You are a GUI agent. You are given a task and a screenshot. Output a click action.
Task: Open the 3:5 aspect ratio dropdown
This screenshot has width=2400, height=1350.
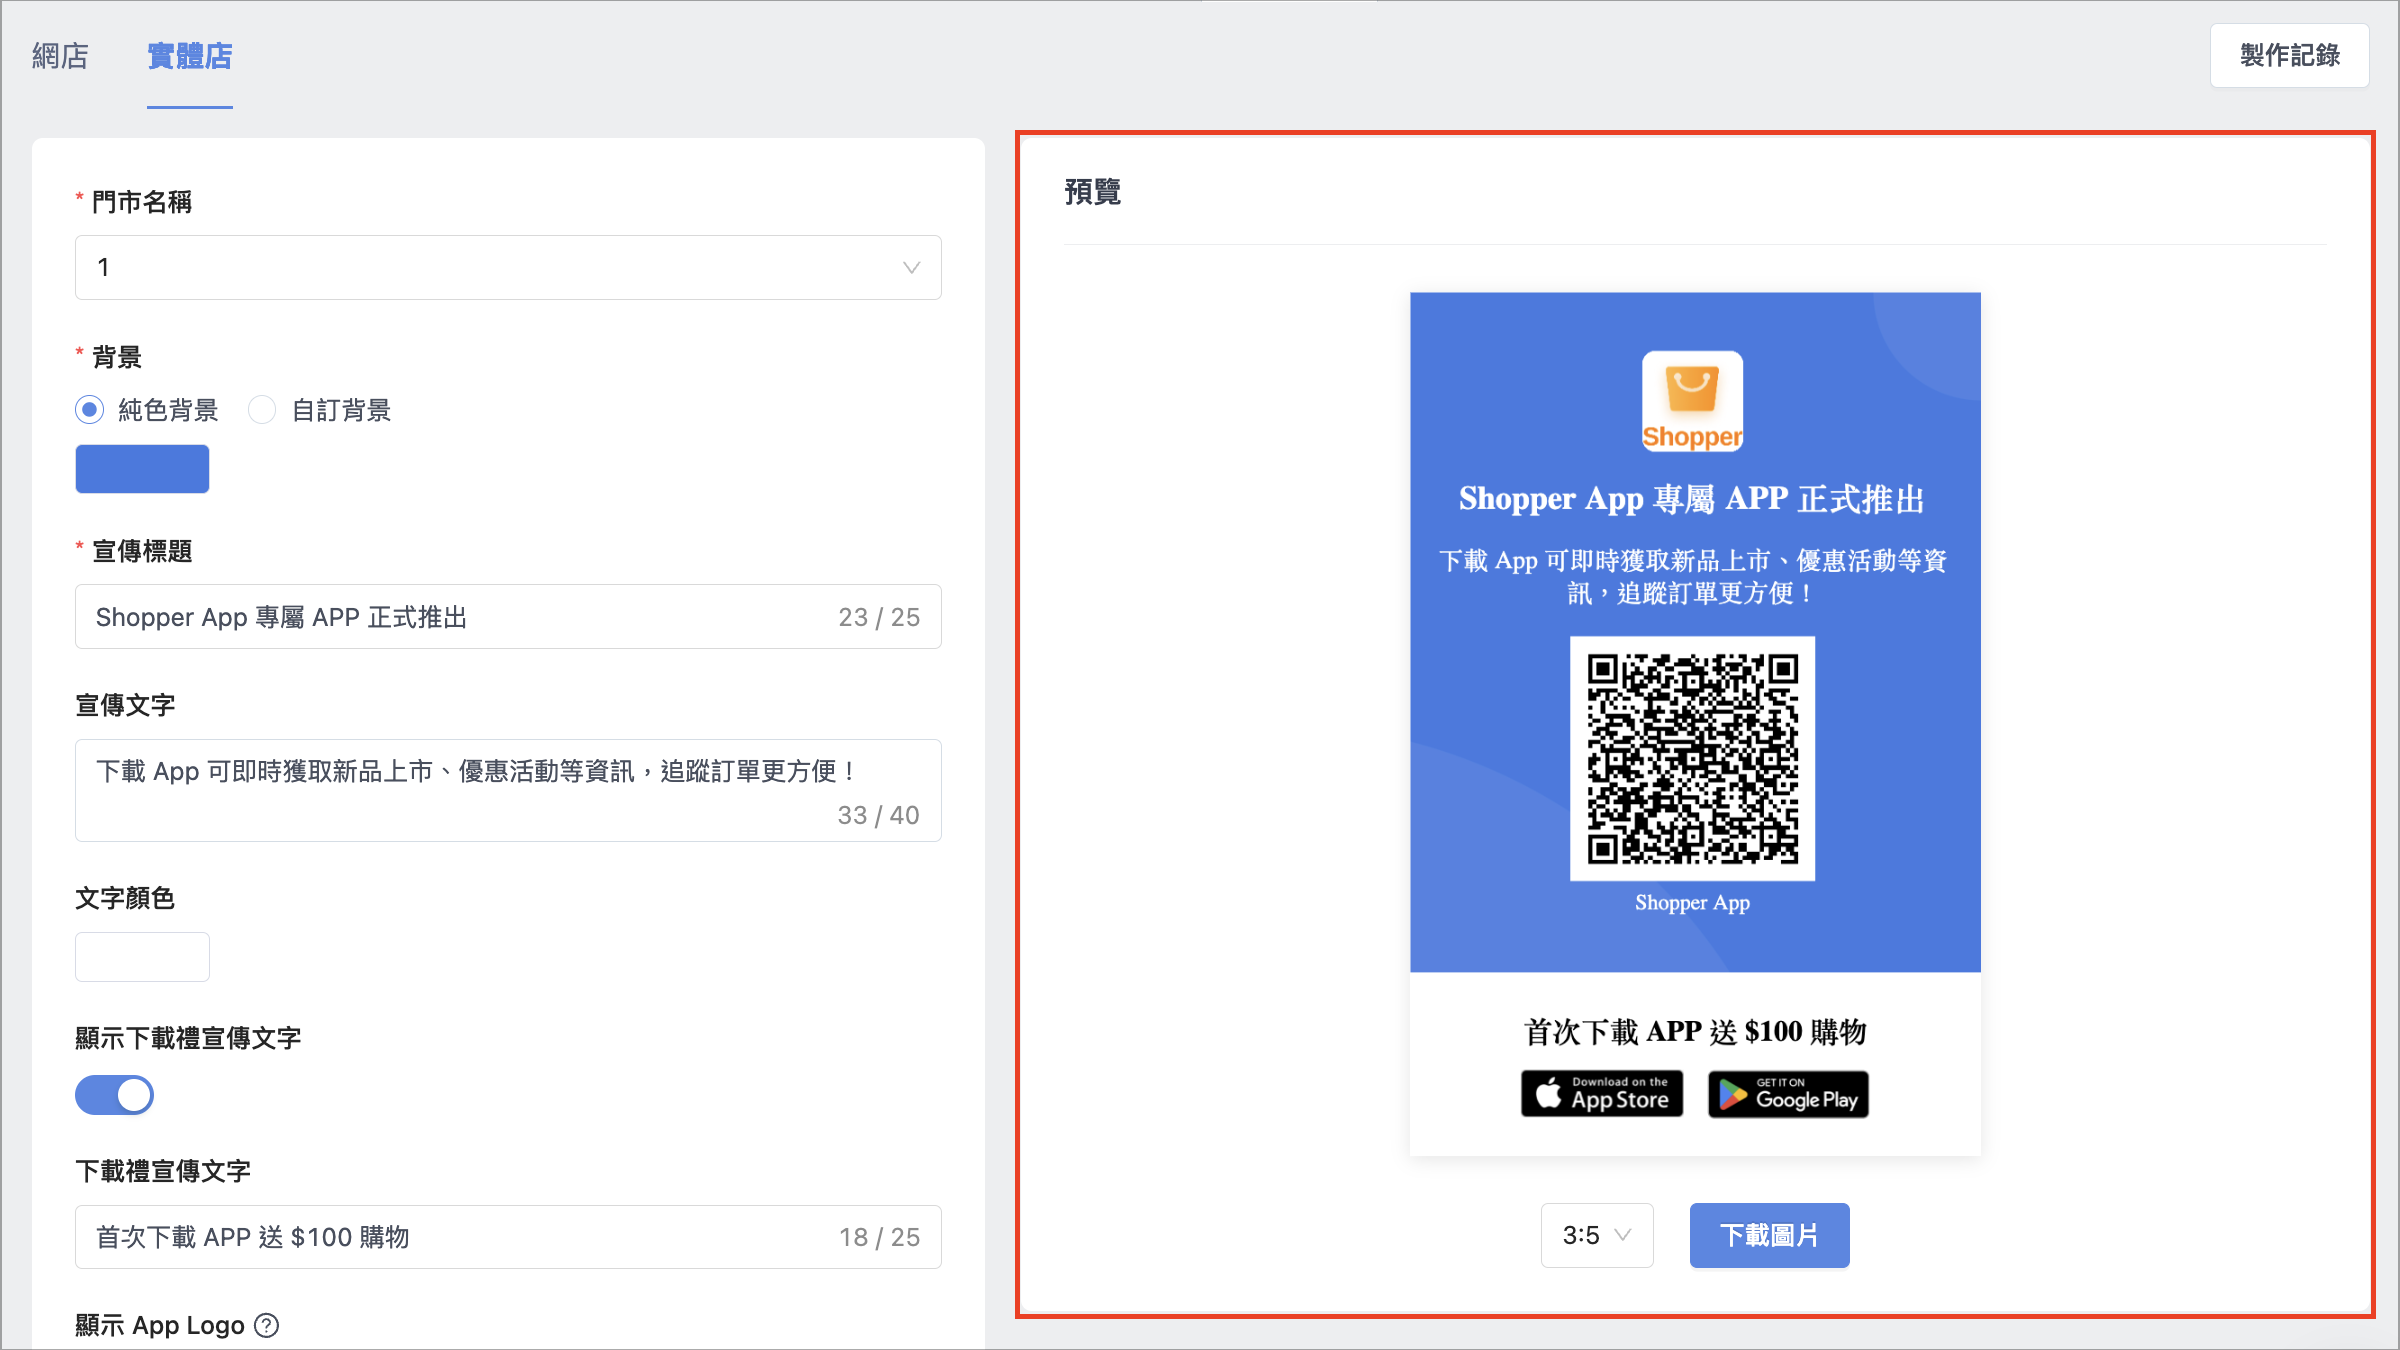pos(1597,1236)
